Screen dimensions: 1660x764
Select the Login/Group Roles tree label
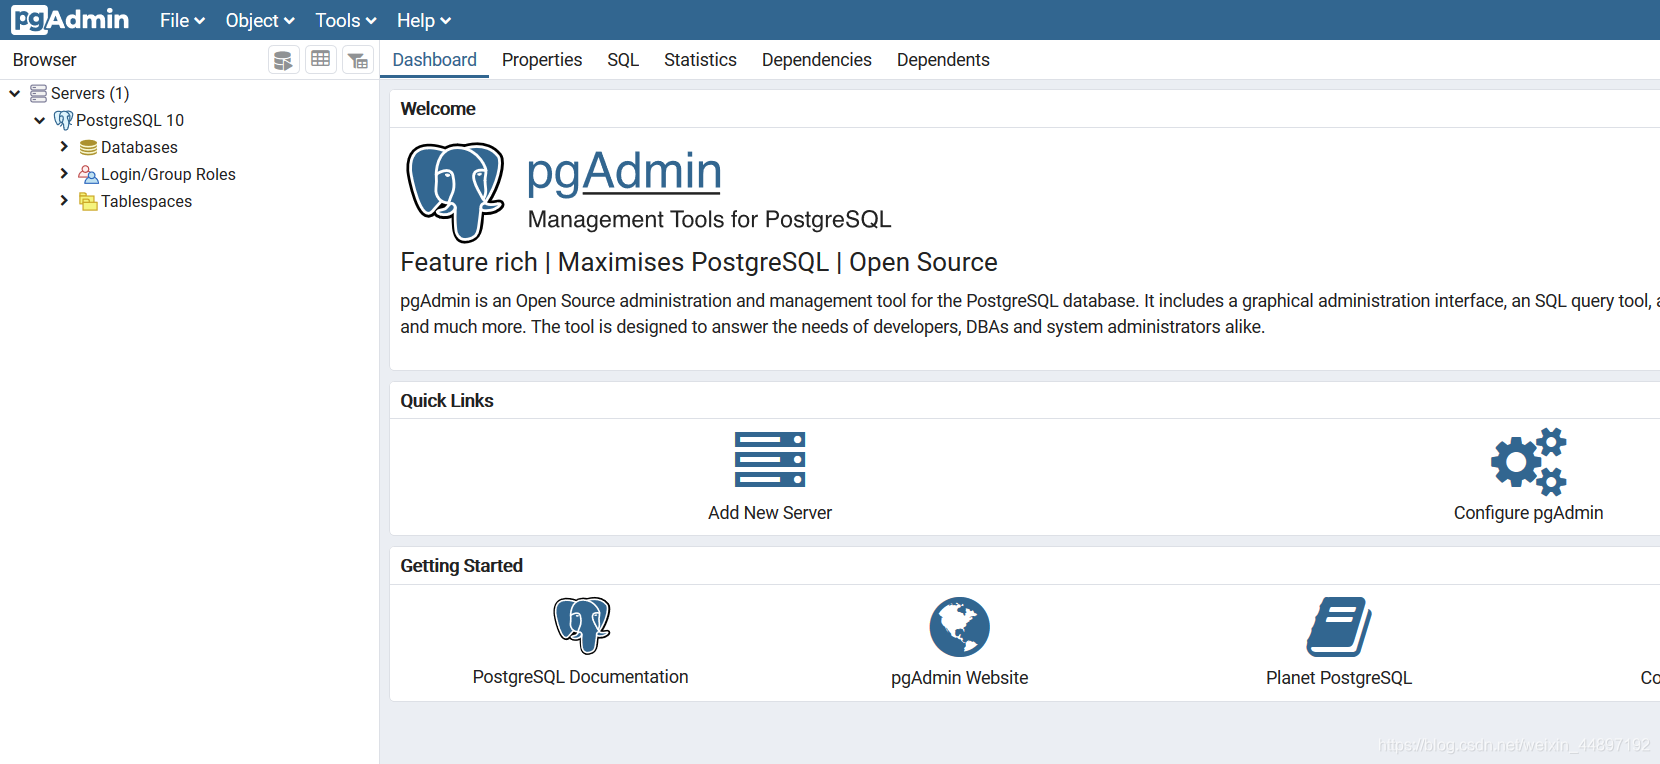pyautogui.click(x=168, y=174)
